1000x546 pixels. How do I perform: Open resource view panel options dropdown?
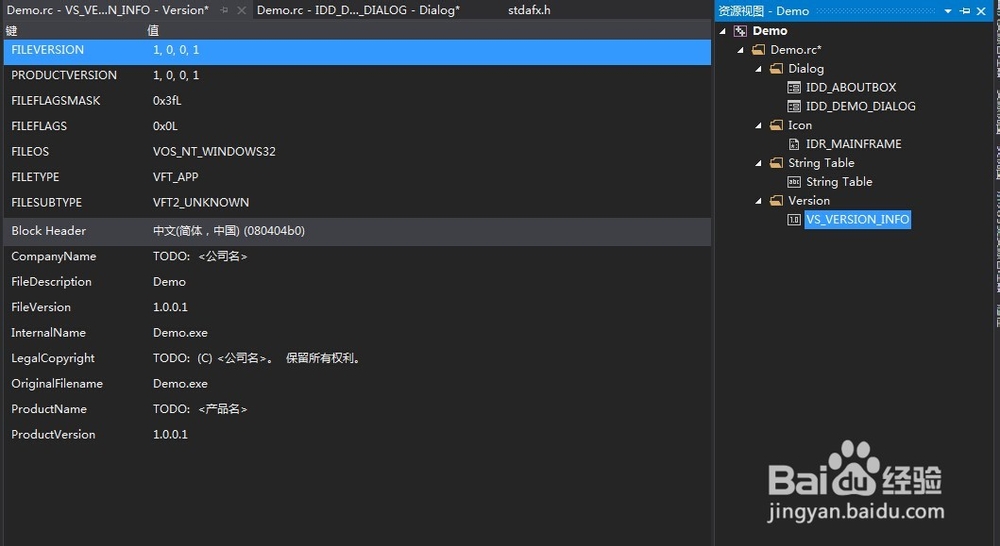click(948, 11)
